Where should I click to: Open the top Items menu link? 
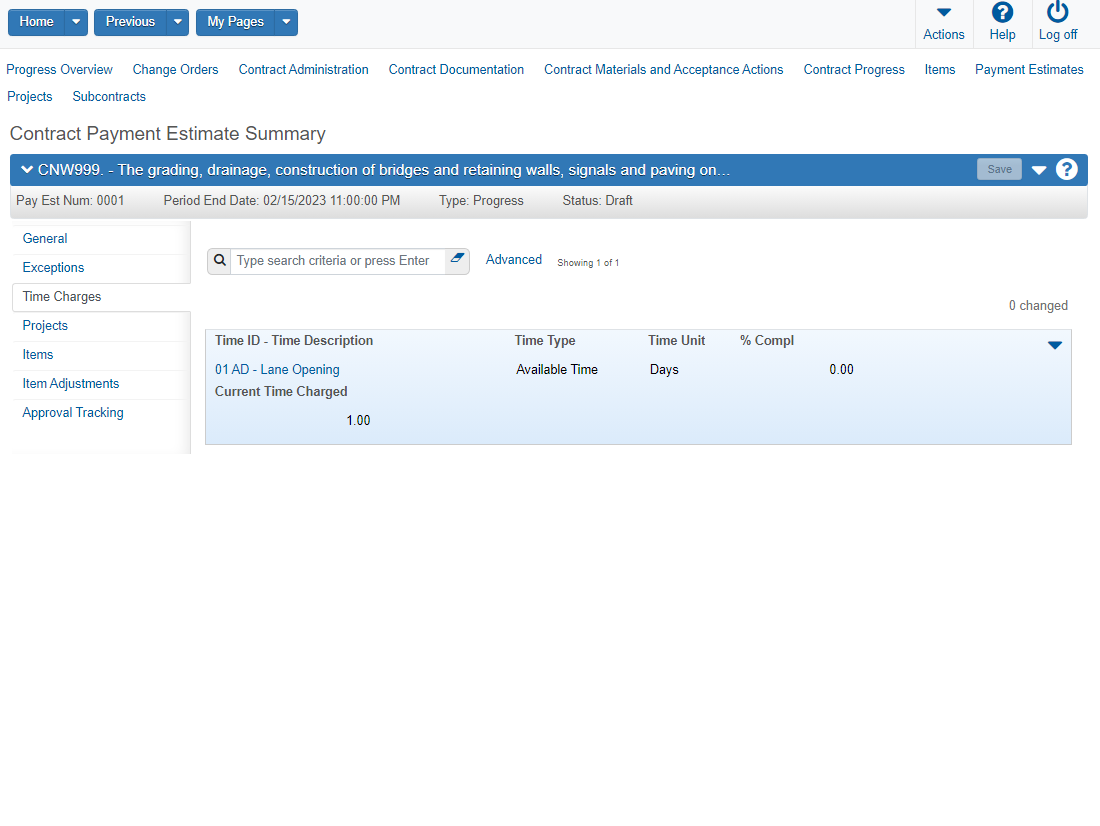[x=939, y=69]
